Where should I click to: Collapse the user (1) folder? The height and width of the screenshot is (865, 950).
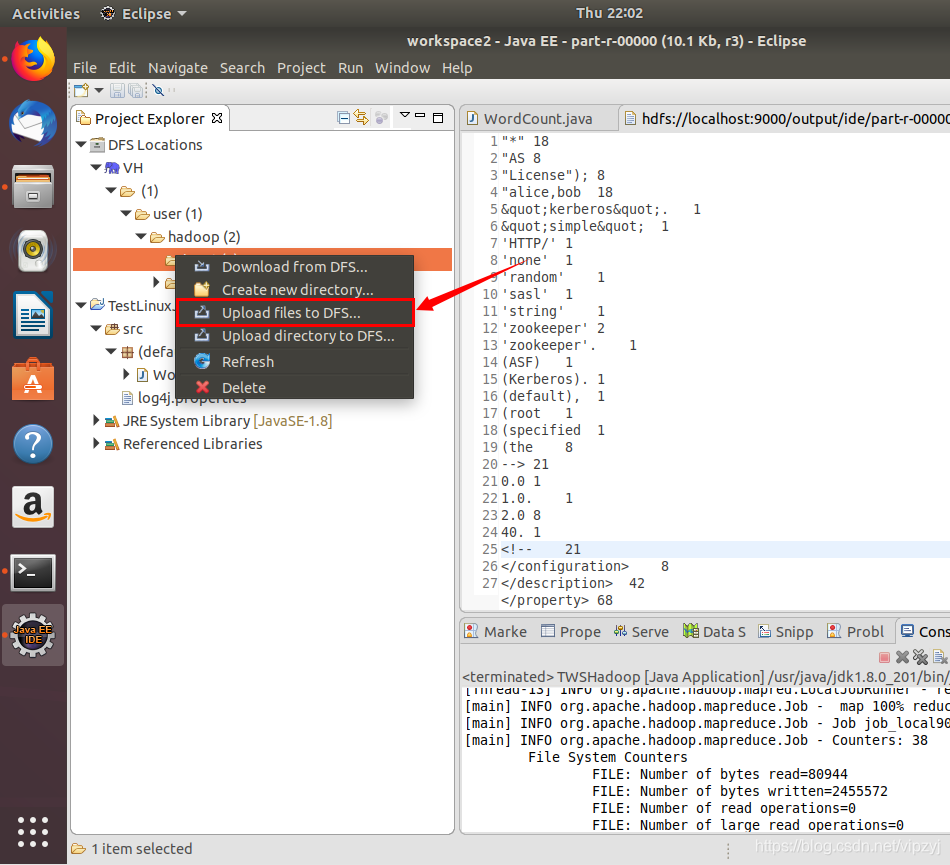point(126,213)
